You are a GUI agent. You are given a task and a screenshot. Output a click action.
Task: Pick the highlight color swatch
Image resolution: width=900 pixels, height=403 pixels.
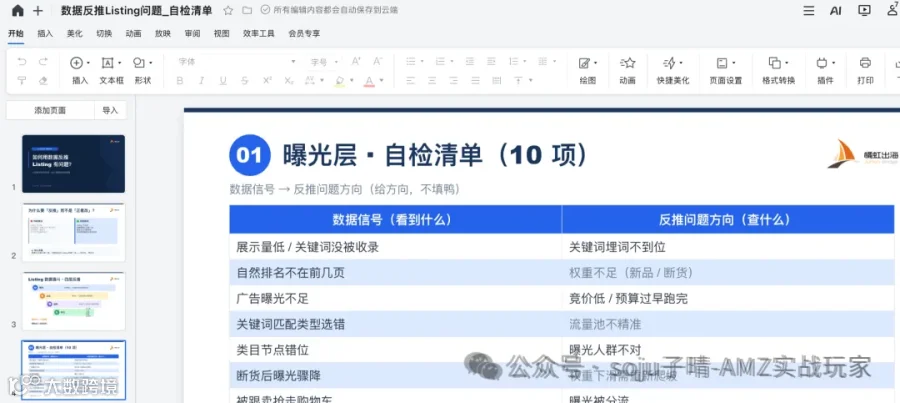339,81
